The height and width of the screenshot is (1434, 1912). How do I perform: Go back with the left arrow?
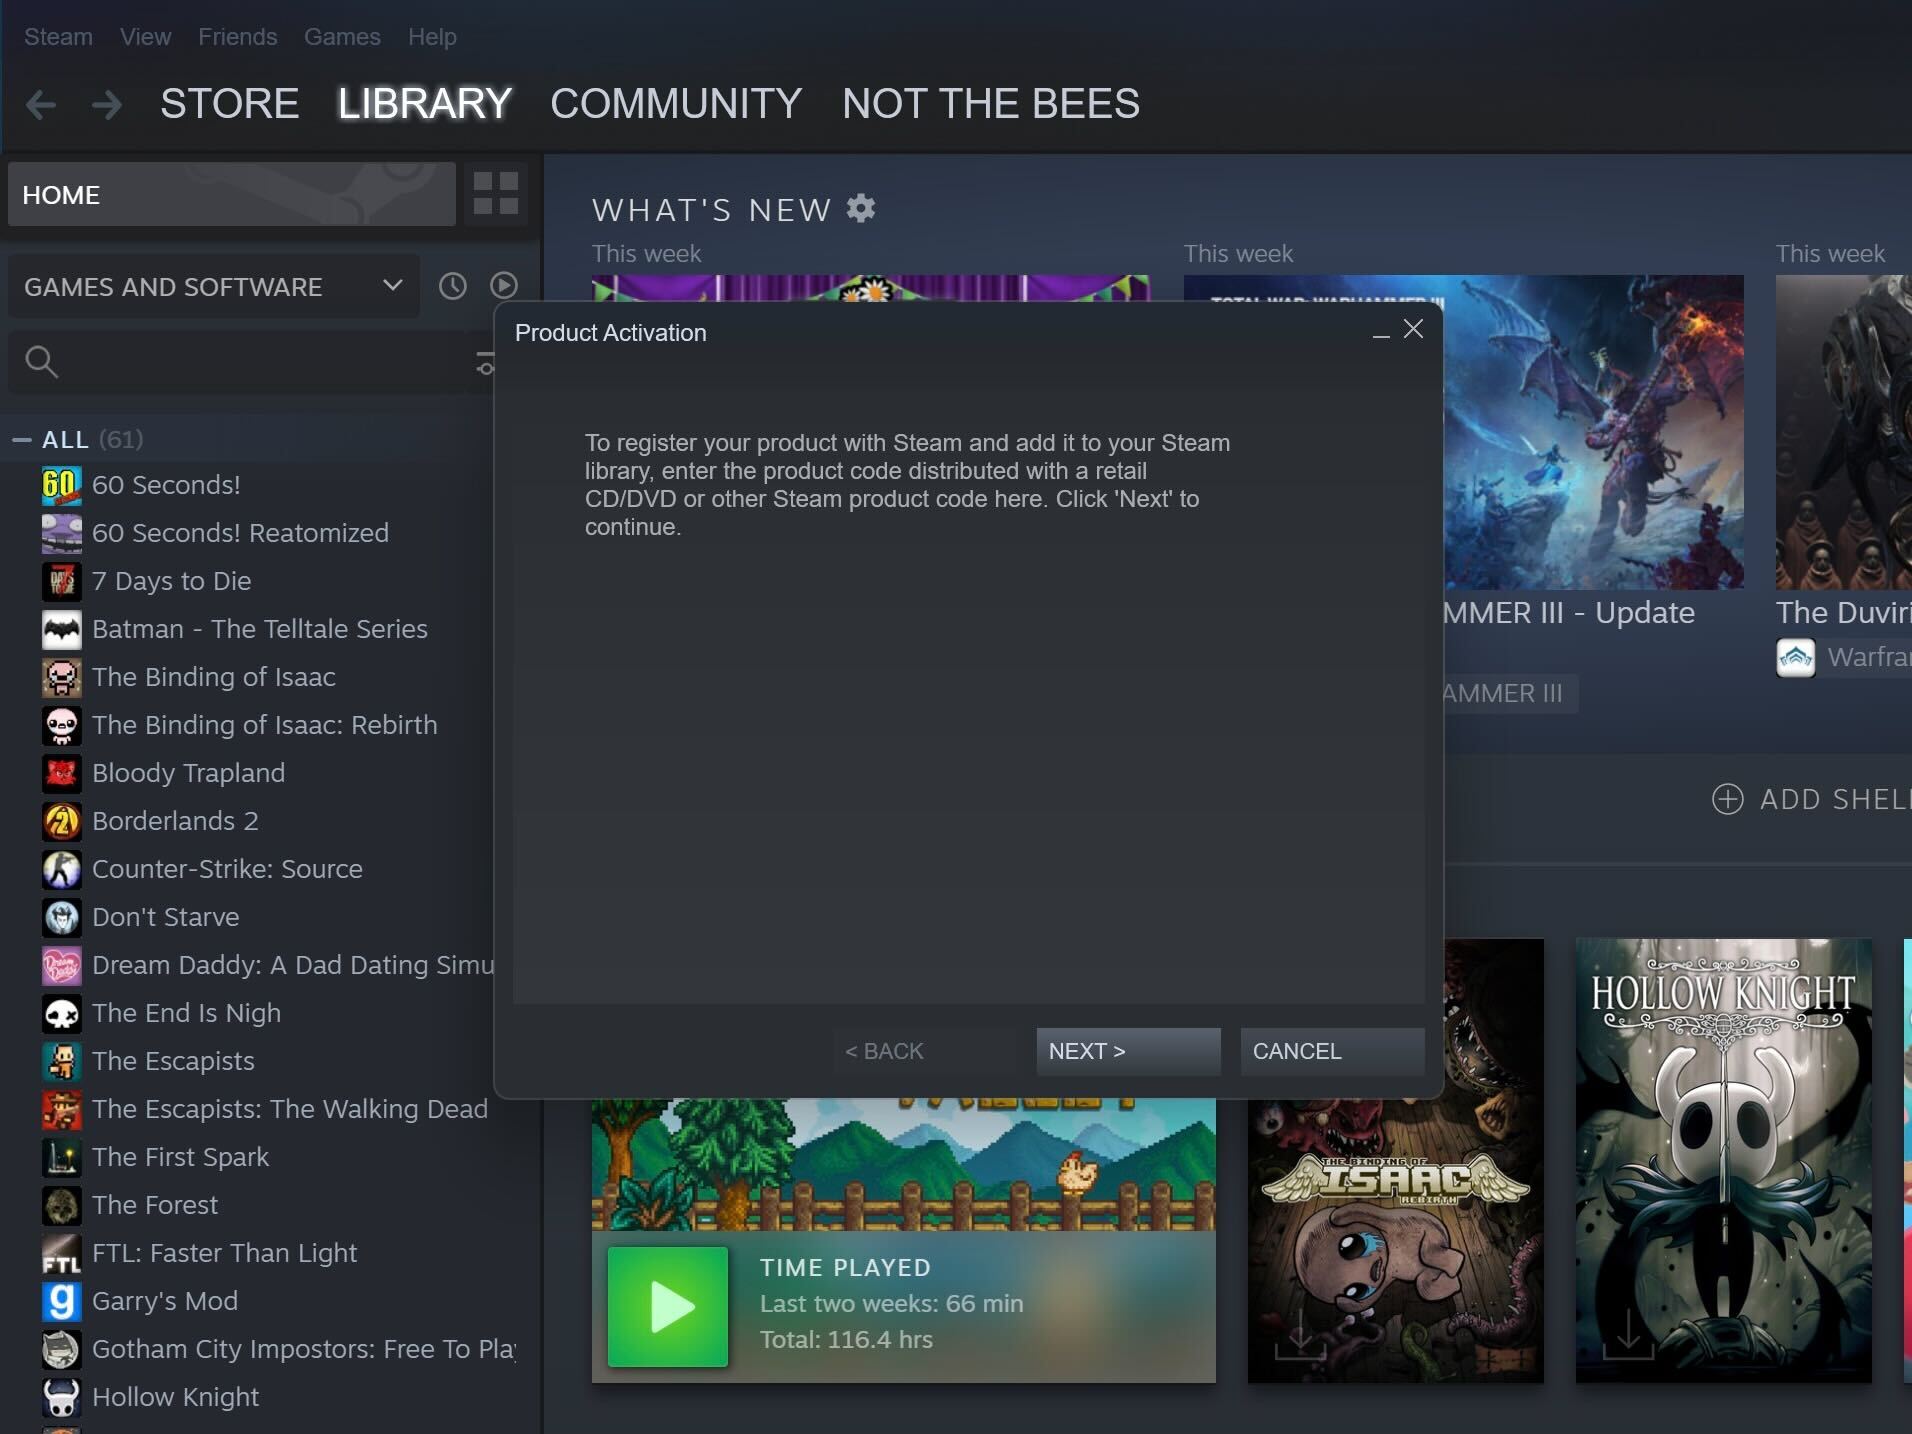(41, 104)
